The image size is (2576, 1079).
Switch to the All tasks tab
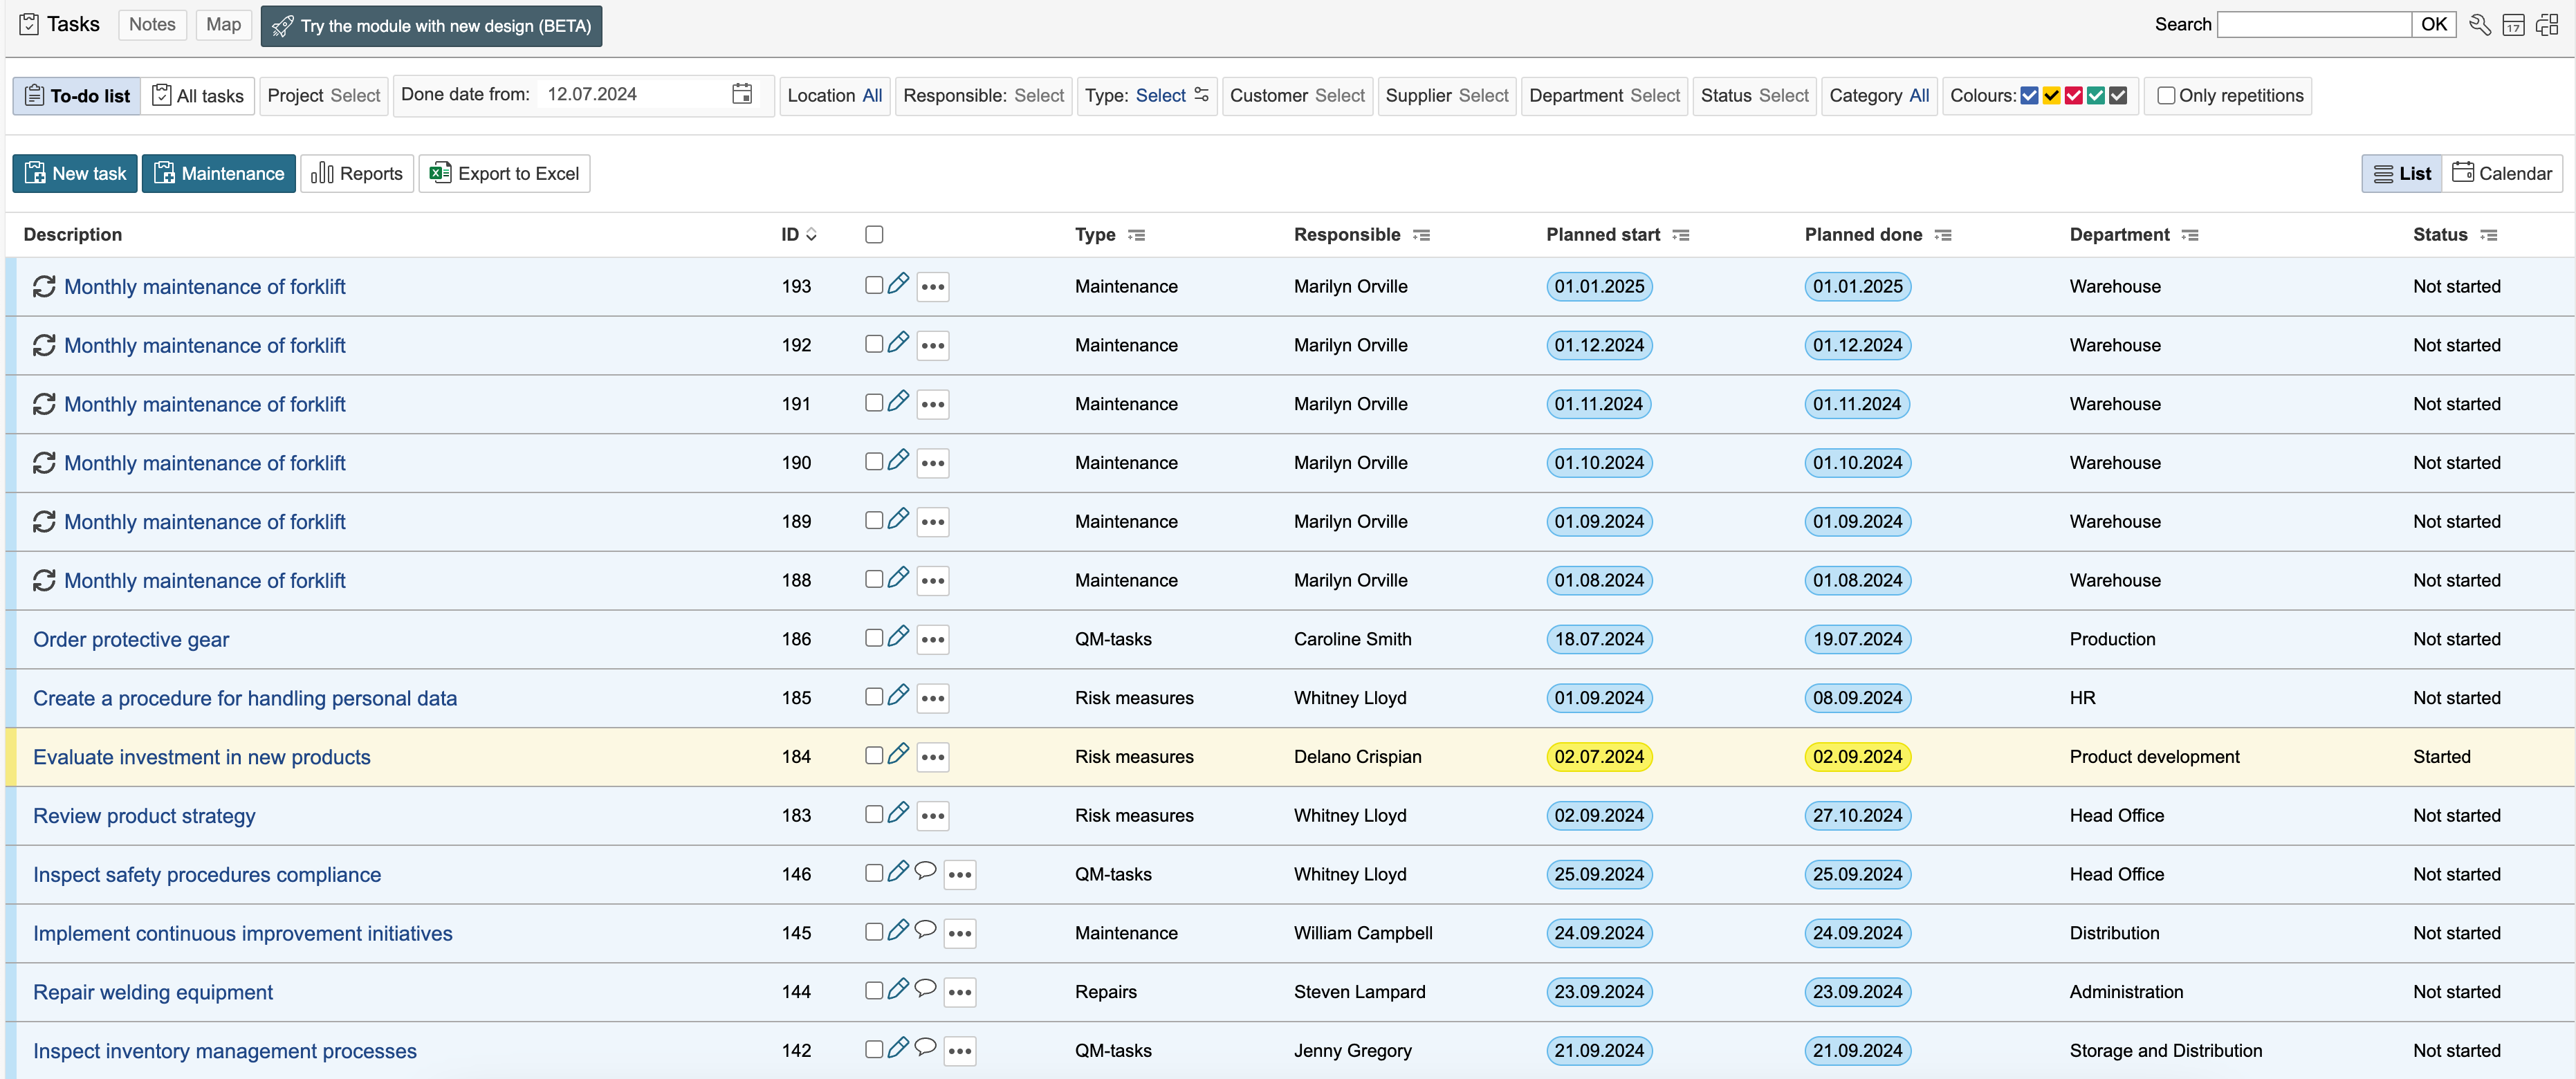pyautogui.click(x=198, y=96)
